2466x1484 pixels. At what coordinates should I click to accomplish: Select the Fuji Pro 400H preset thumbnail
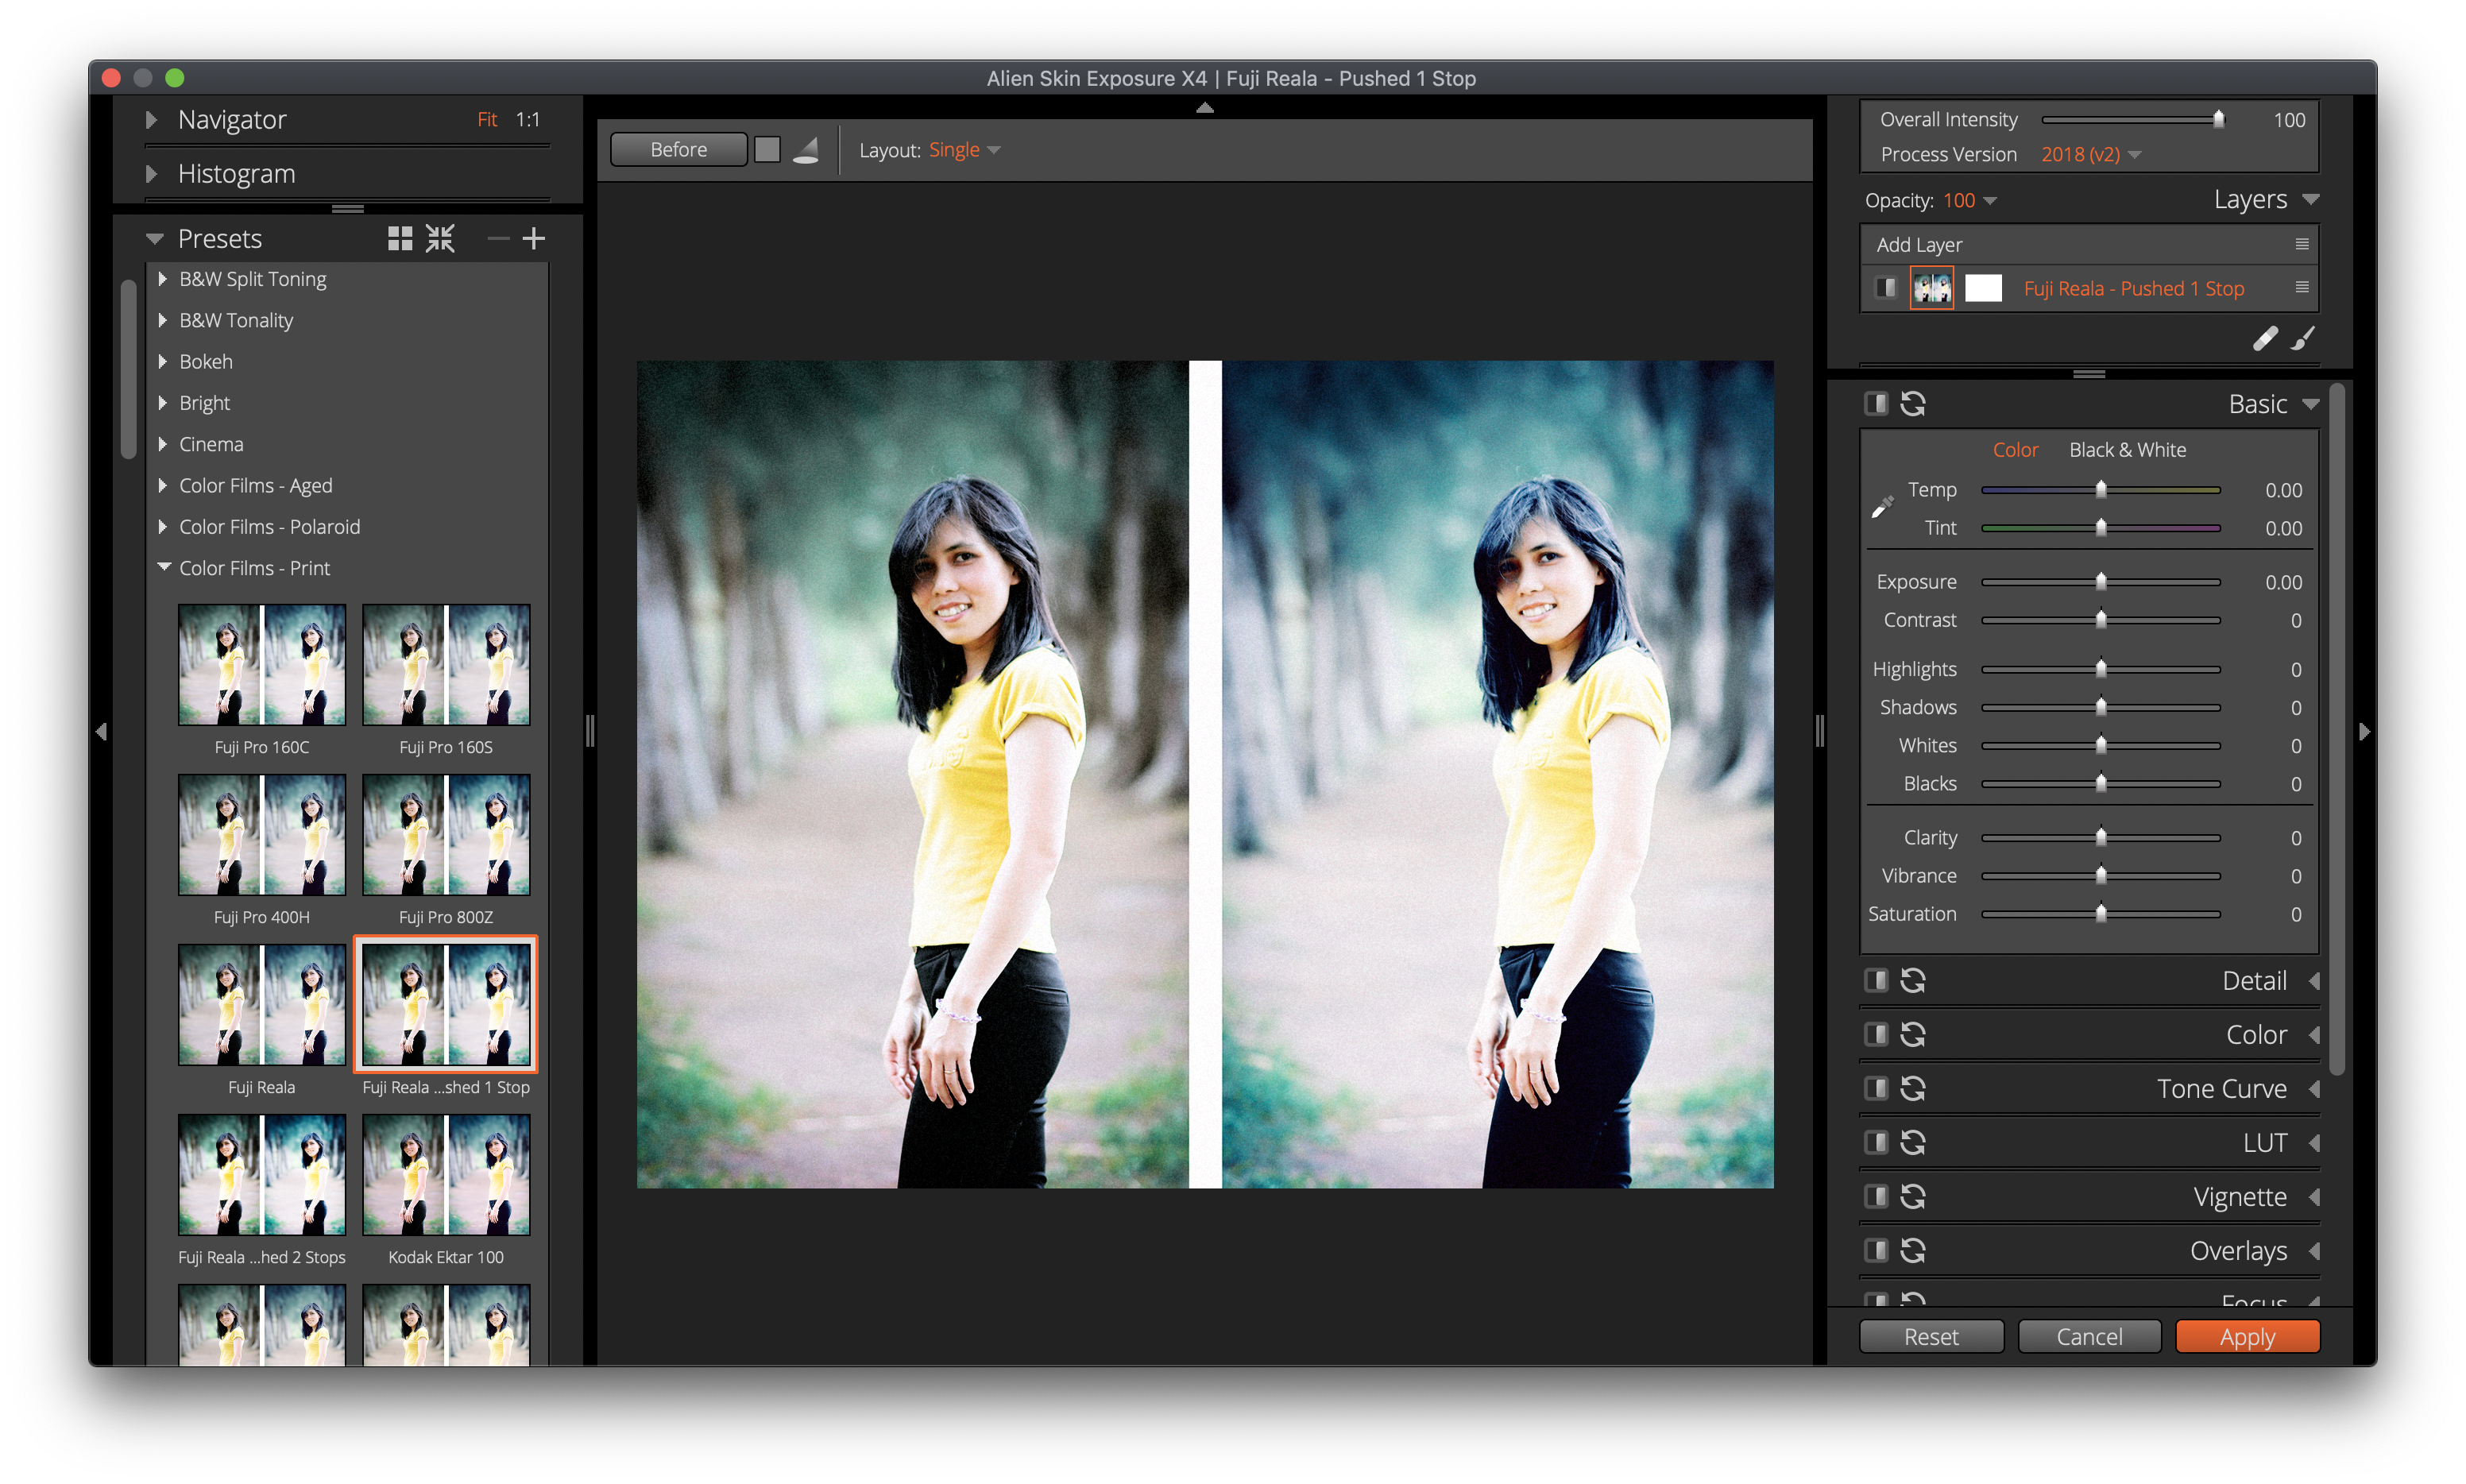pos(261,835)
